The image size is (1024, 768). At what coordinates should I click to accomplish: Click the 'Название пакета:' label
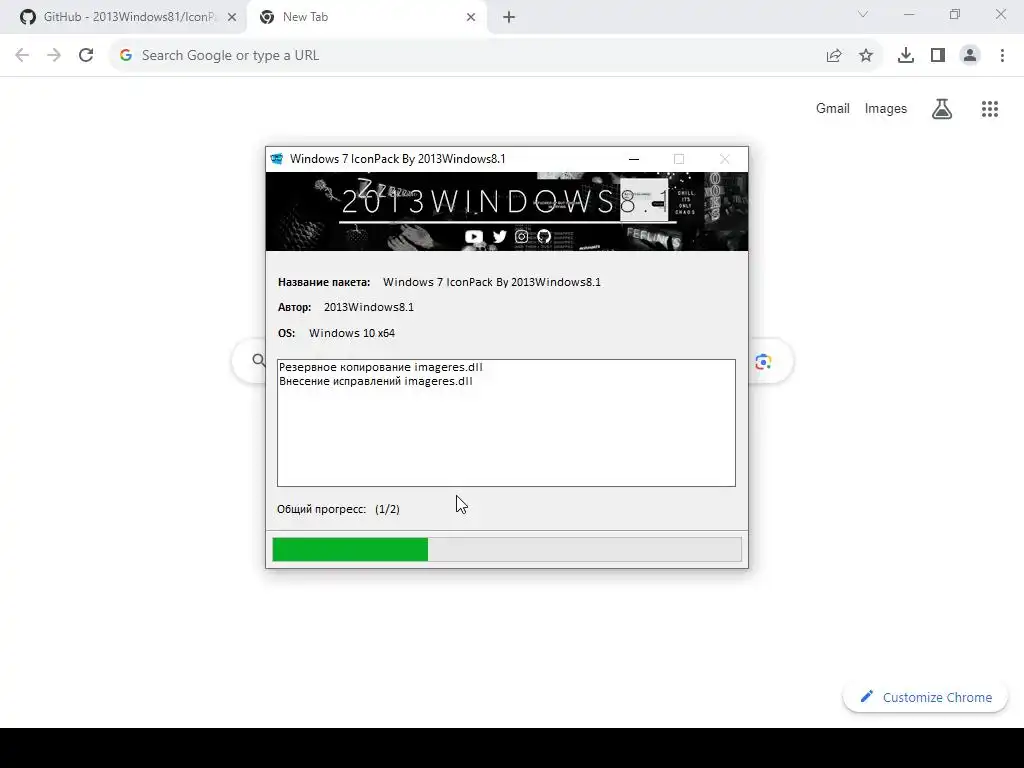(x=324, y=282)
